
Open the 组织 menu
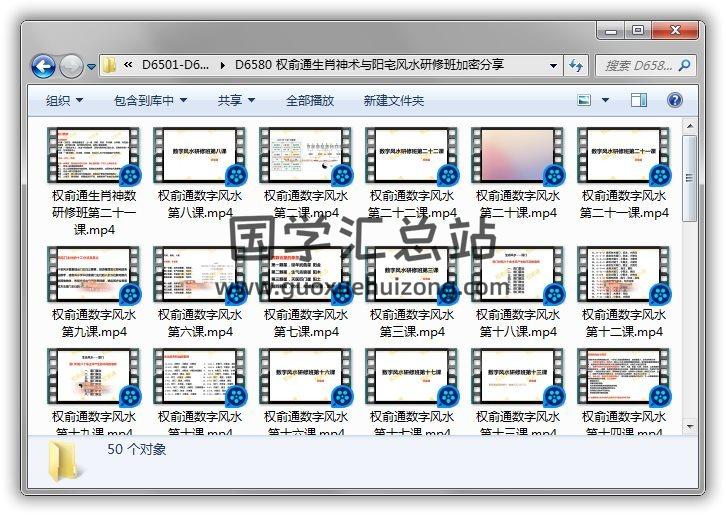tap(64, 101)
